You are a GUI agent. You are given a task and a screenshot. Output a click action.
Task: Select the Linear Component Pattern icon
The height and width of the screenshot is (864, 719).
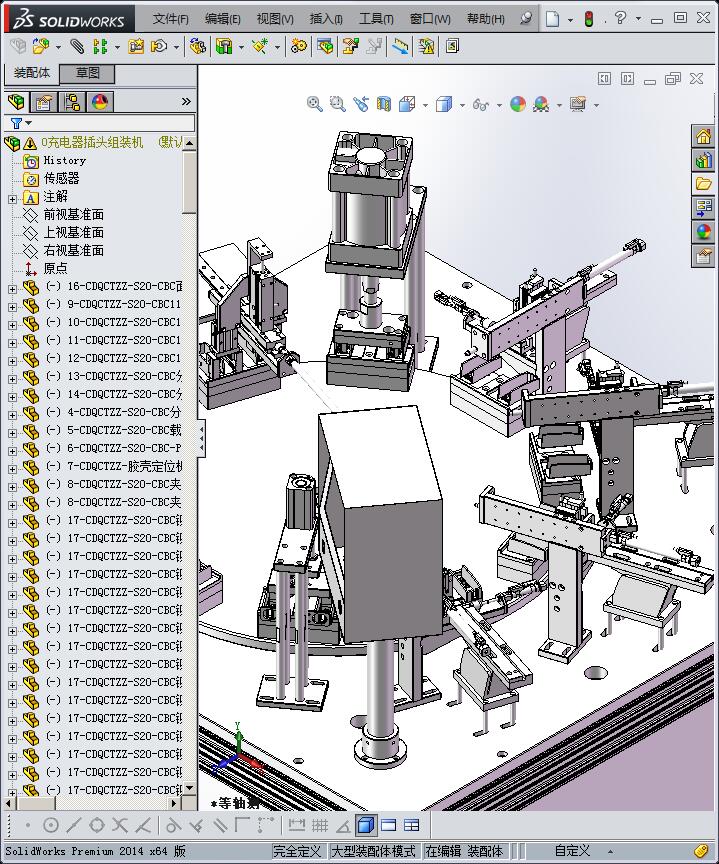[100, 46]
